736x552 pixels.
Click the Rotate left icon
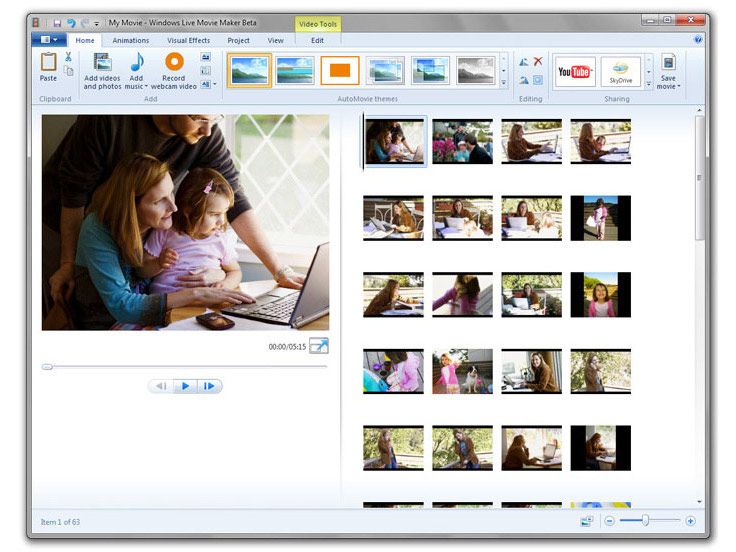523,61
